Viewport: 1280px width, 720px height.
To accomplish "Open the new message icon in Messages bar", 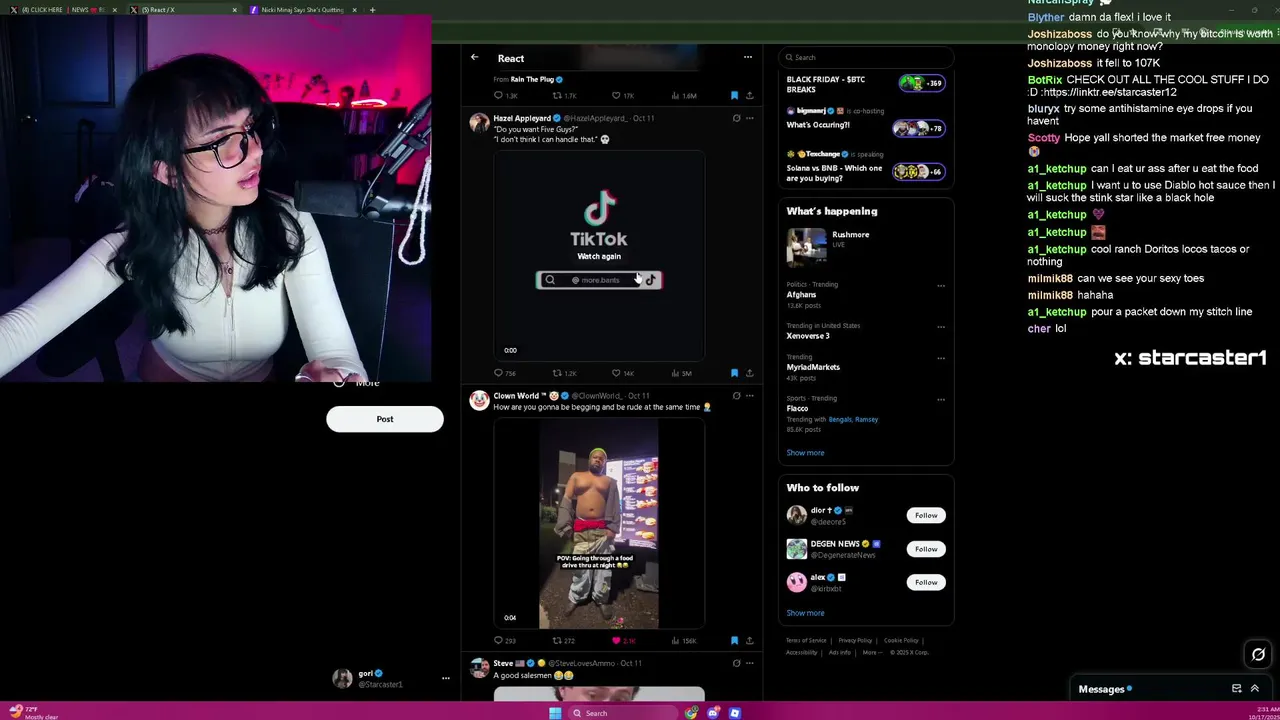I will [1236, 689].
